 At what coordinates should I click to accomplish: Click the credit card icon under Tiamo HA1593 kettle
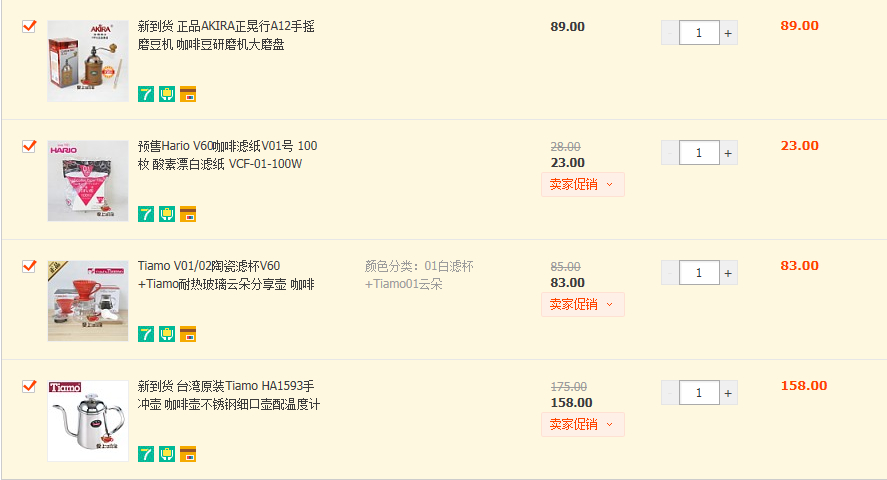(x=188, y=454)
